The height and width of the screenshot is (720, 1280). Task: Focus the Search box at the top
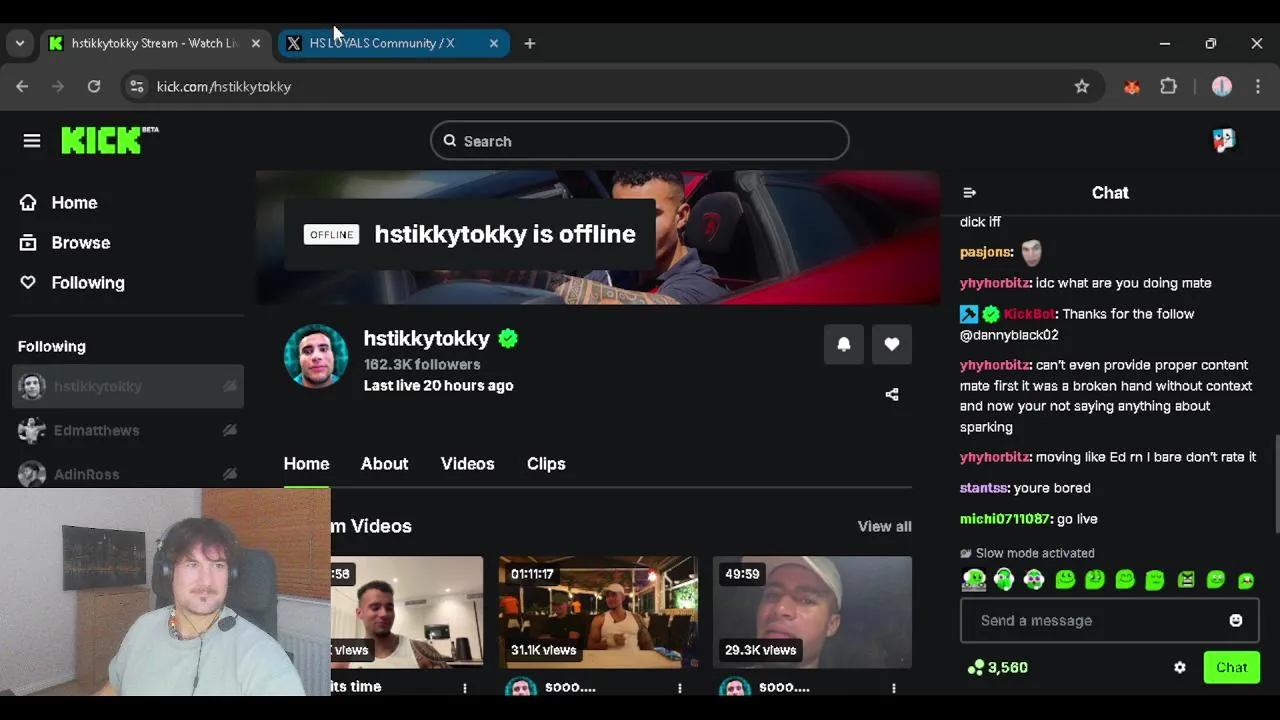640,141
